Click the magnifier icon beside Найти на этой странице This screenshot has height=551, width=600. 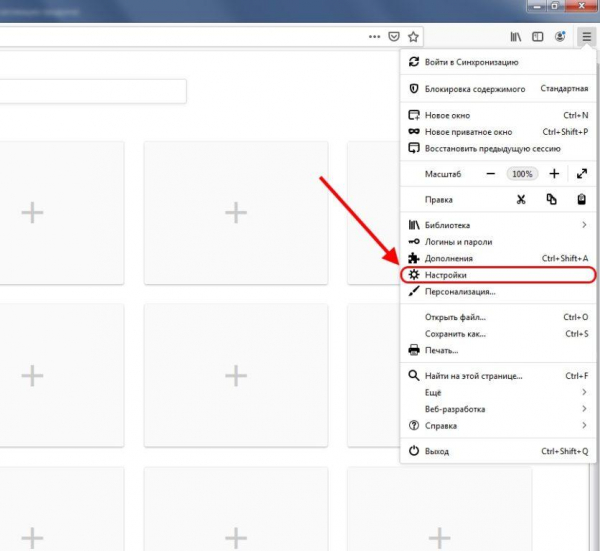click(414, 375)
